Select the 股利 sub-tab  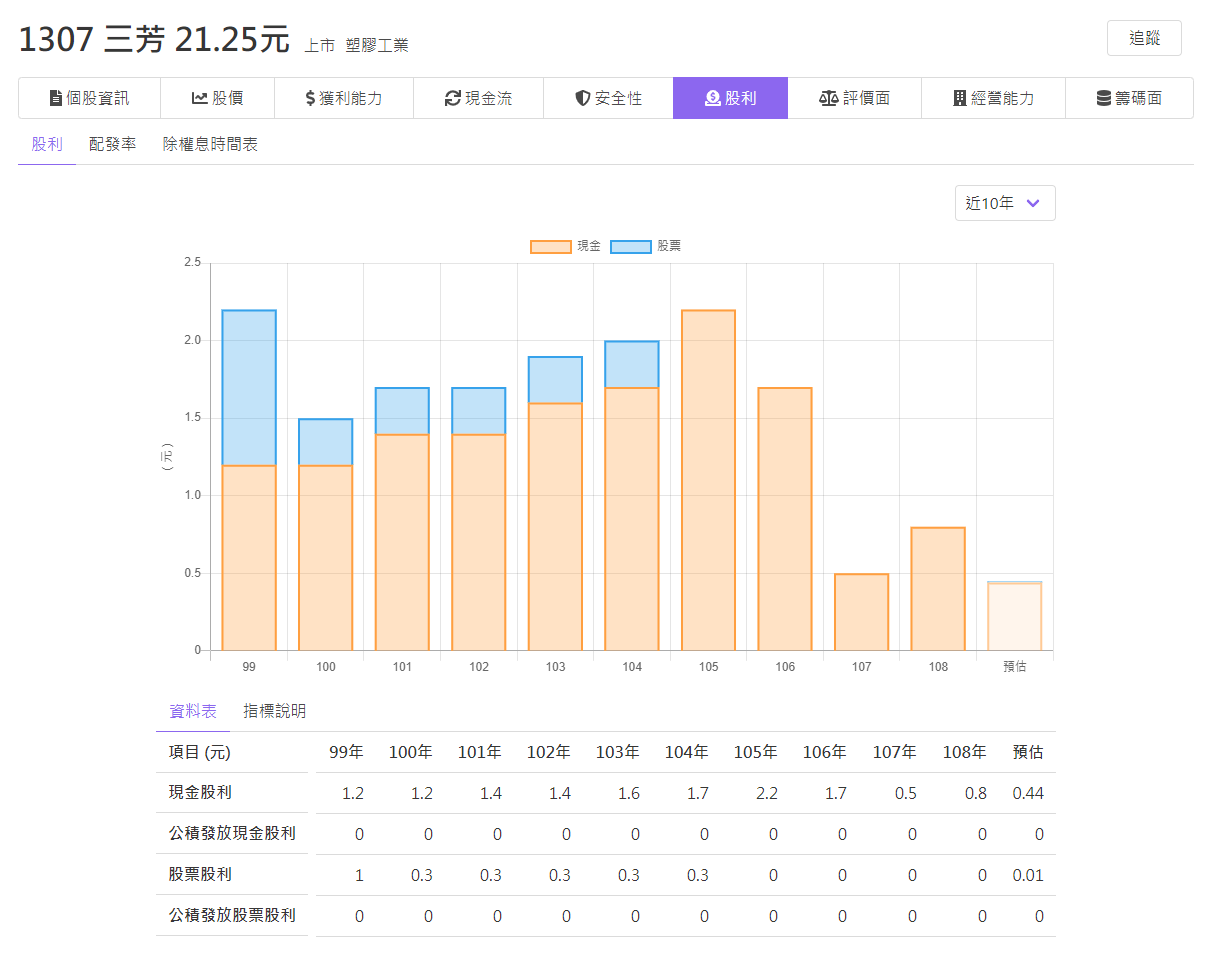pyautogui.click(x=47, y=145)
